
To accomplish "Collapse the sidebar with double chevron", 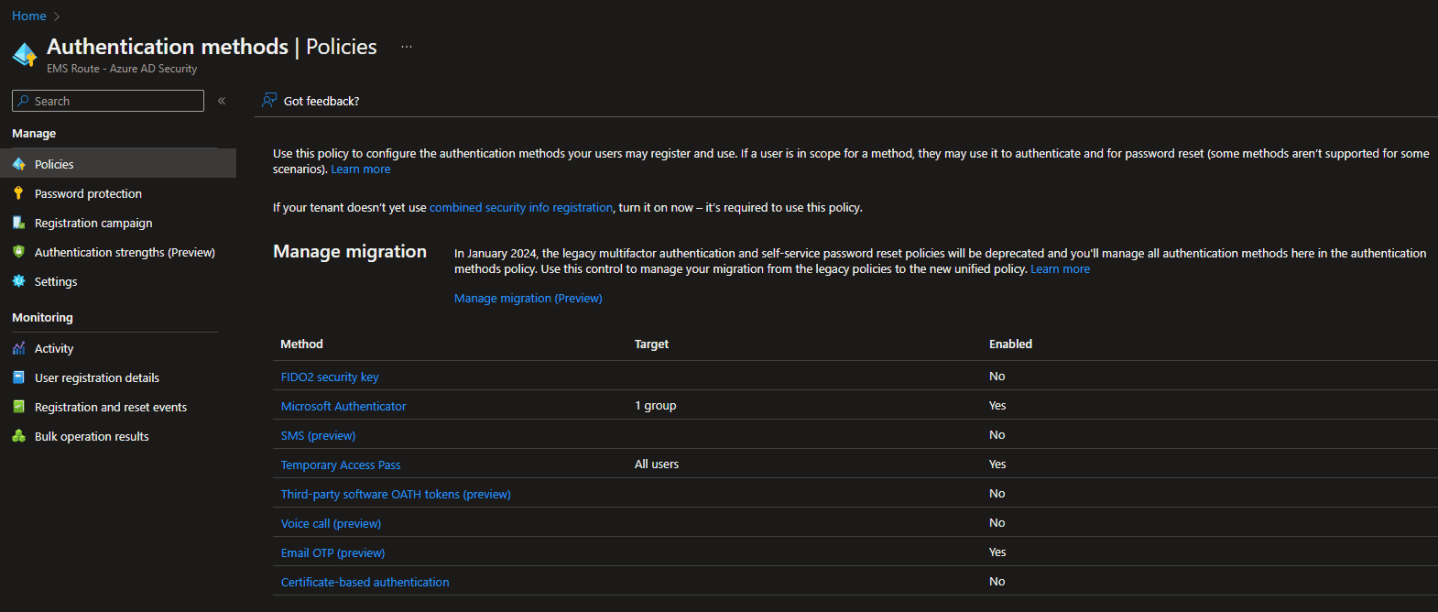I will tap(221, 101).
